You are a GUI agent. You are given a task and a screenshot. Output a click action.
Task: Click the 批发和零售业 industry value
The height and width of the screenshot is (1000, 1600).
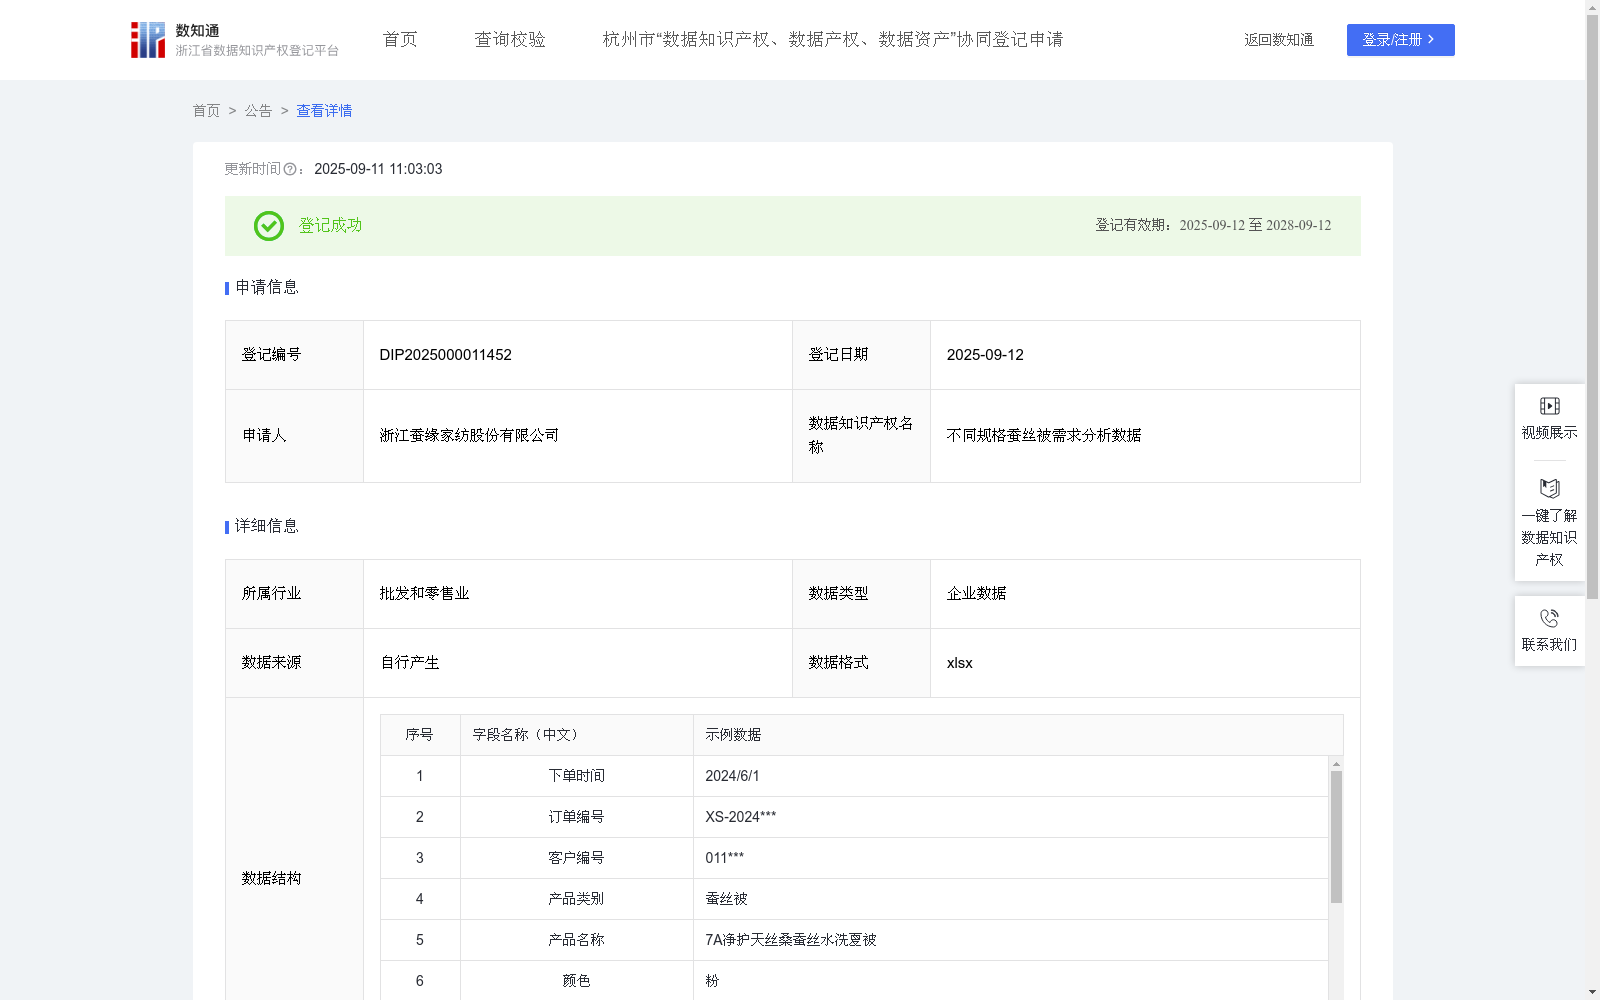tap(424, 594)
